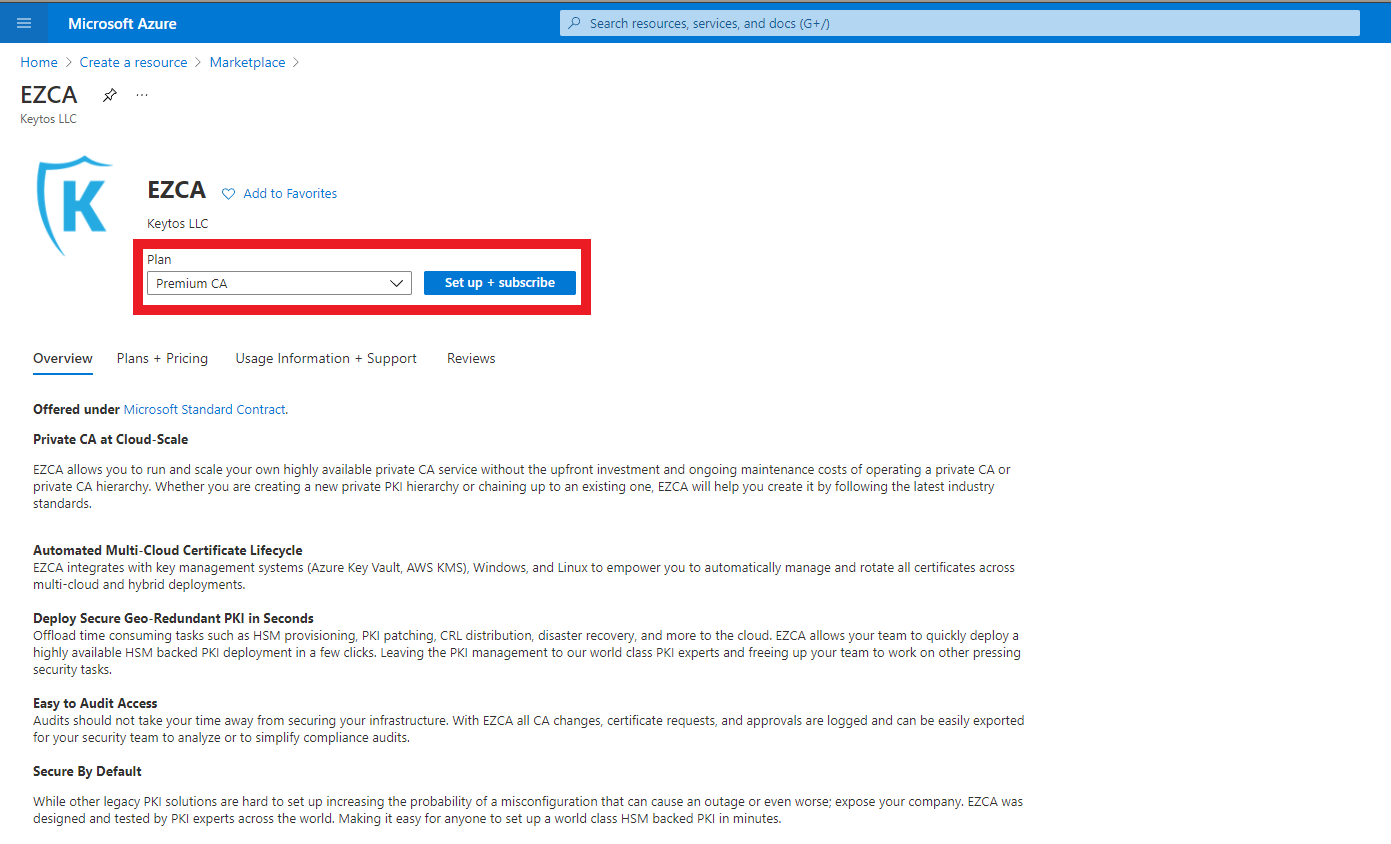
Task: Click the Set up + subscribe button
Action: pos(500,283)
